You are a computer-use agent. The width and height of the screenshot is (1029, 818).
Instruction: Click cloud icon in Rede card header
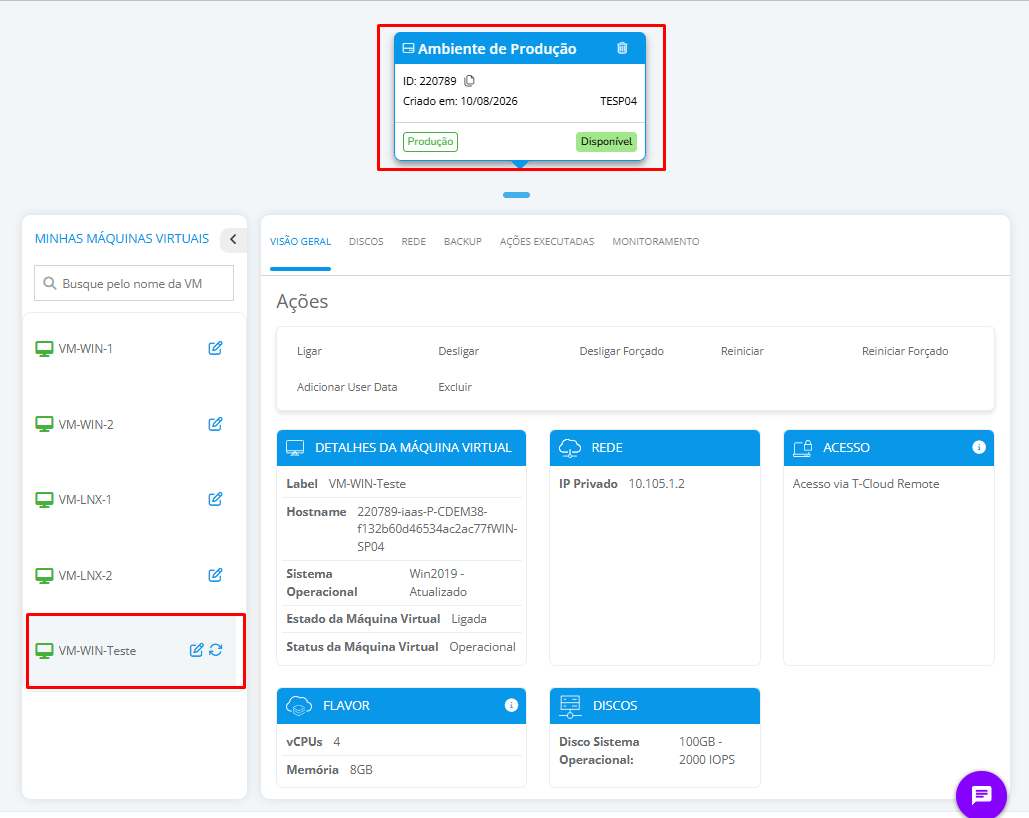pyautogui.click(x=570, y=448)
